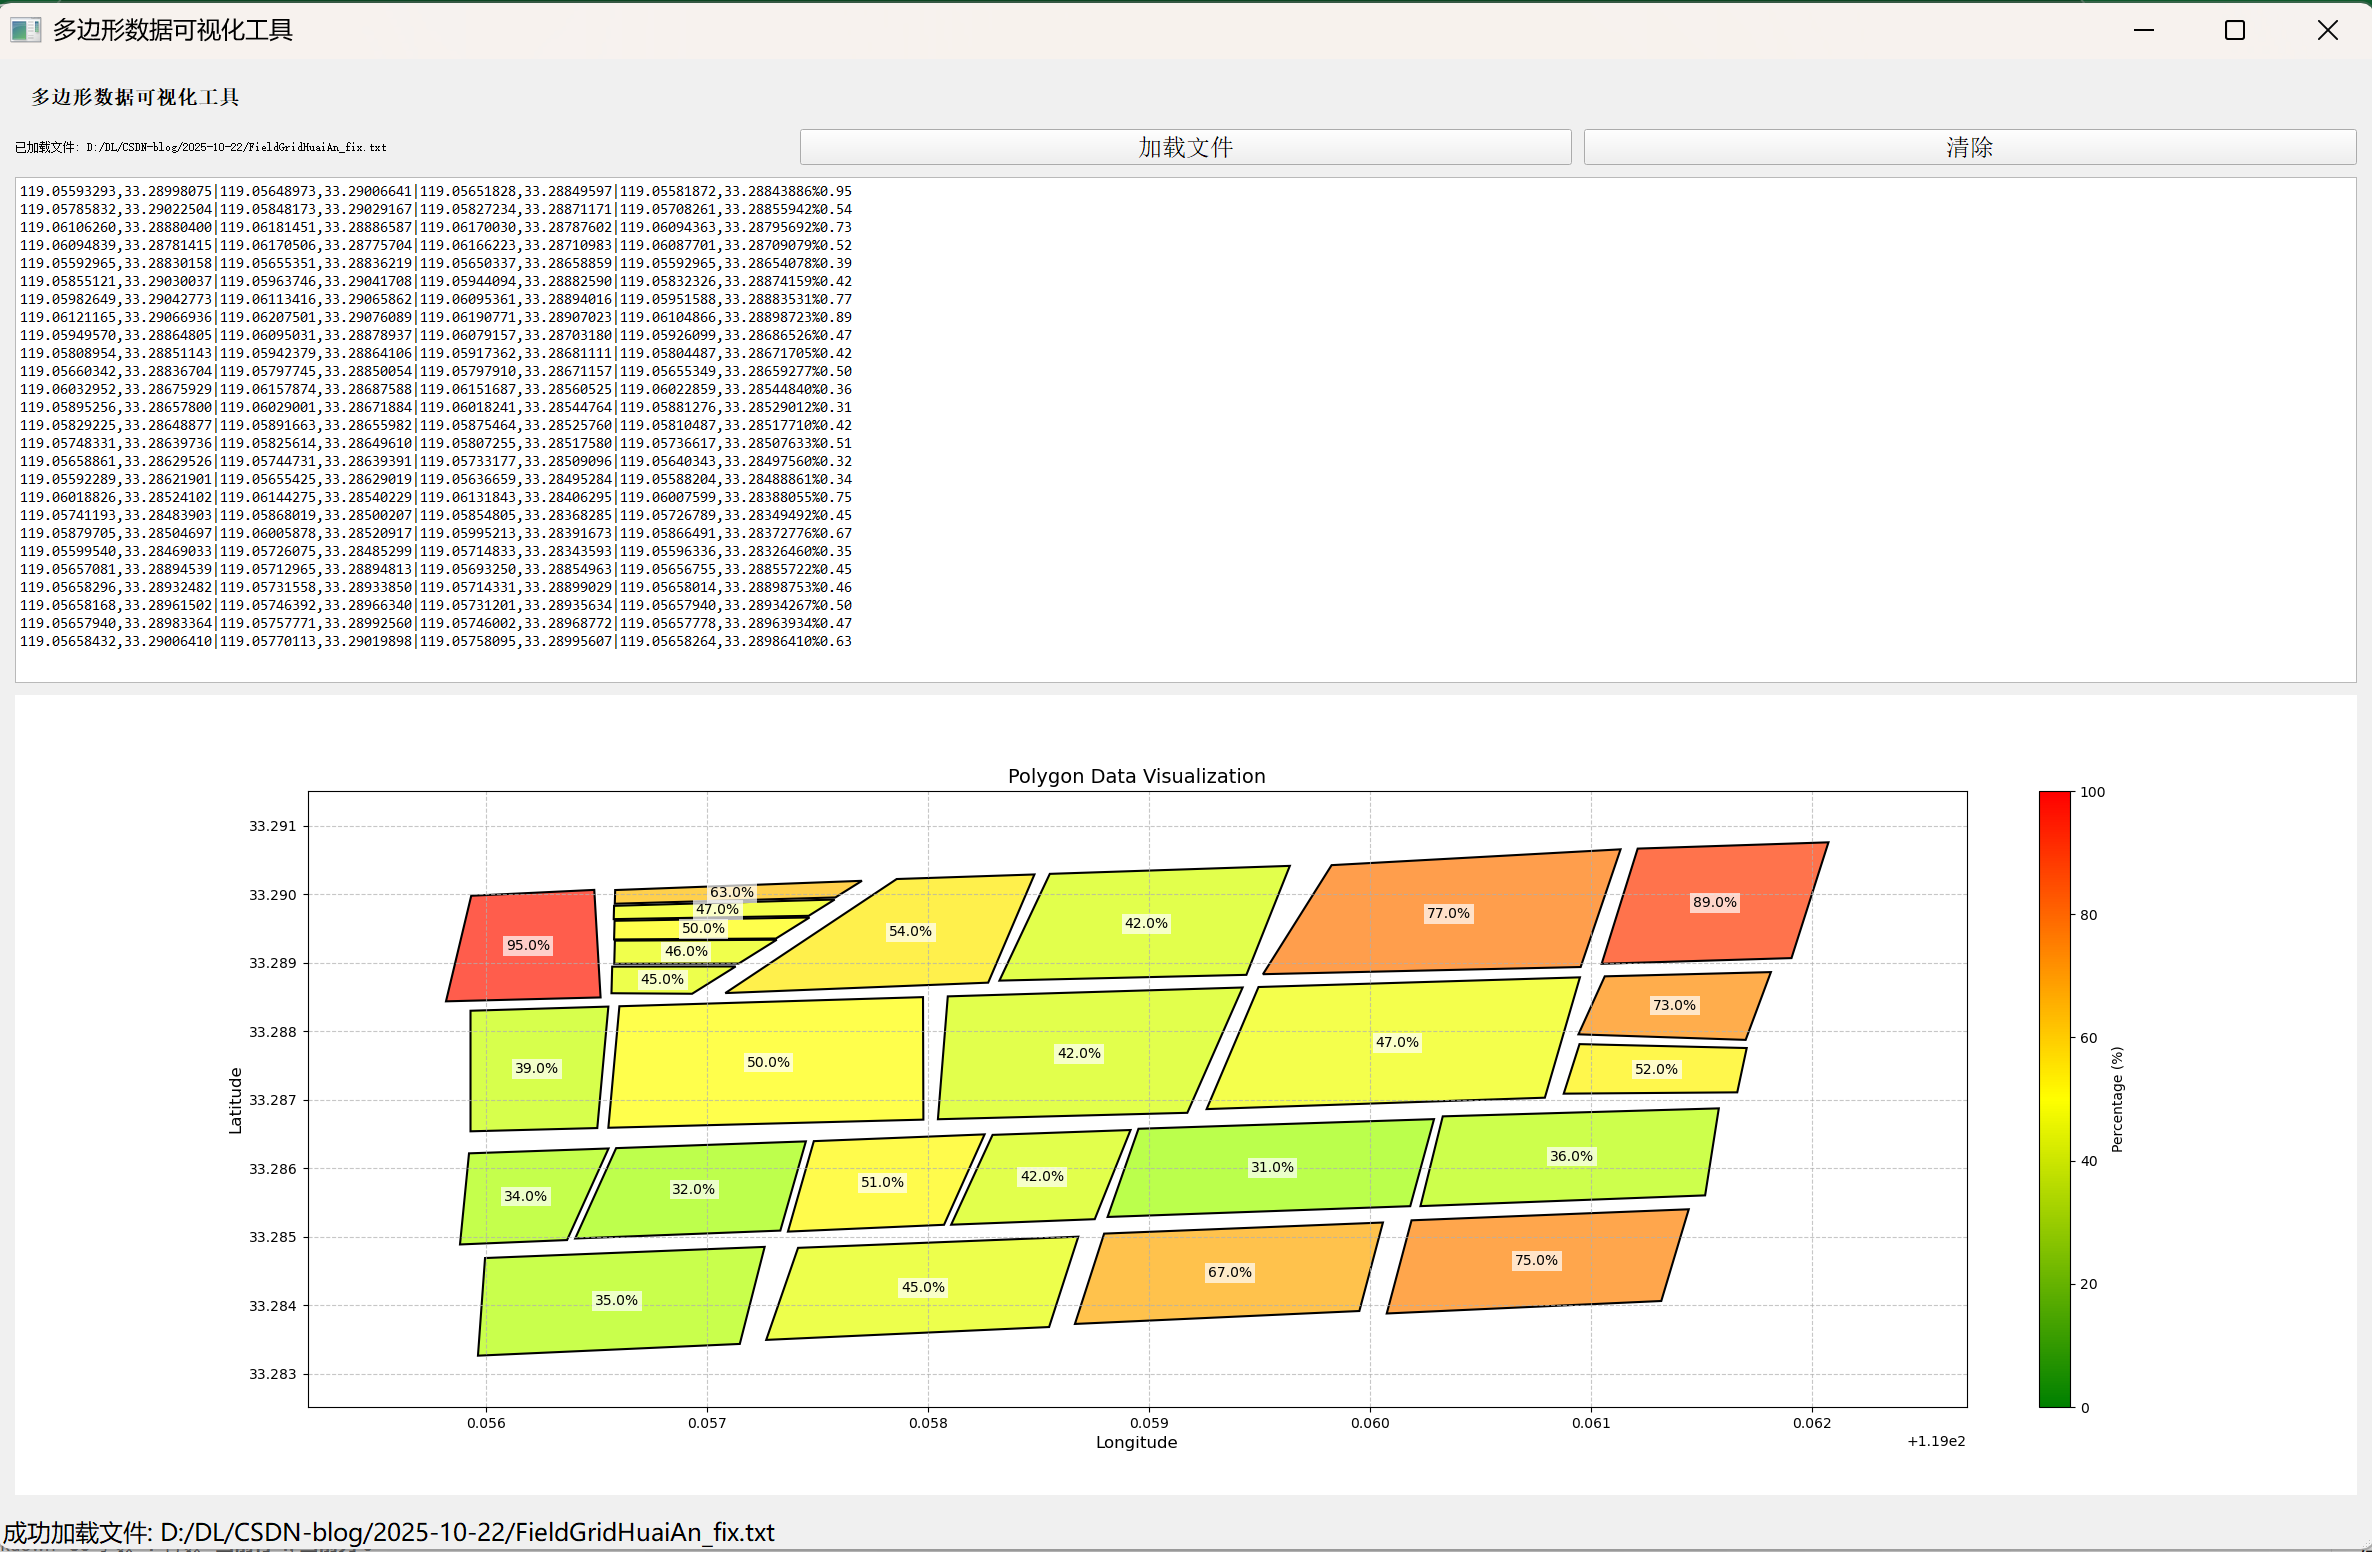Click the red 95.0% polygon
This screenshot has height=1552, width=2372.
(x=527, y=945)
